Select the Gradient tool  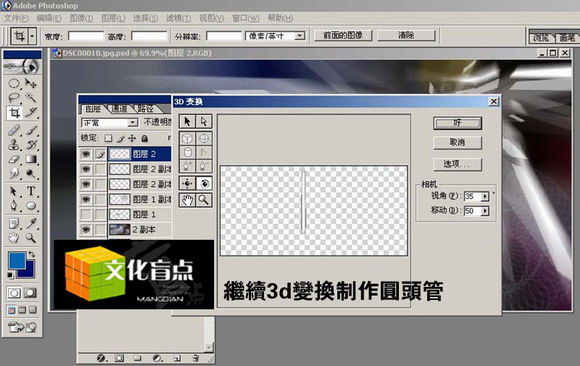coord(31,160)
